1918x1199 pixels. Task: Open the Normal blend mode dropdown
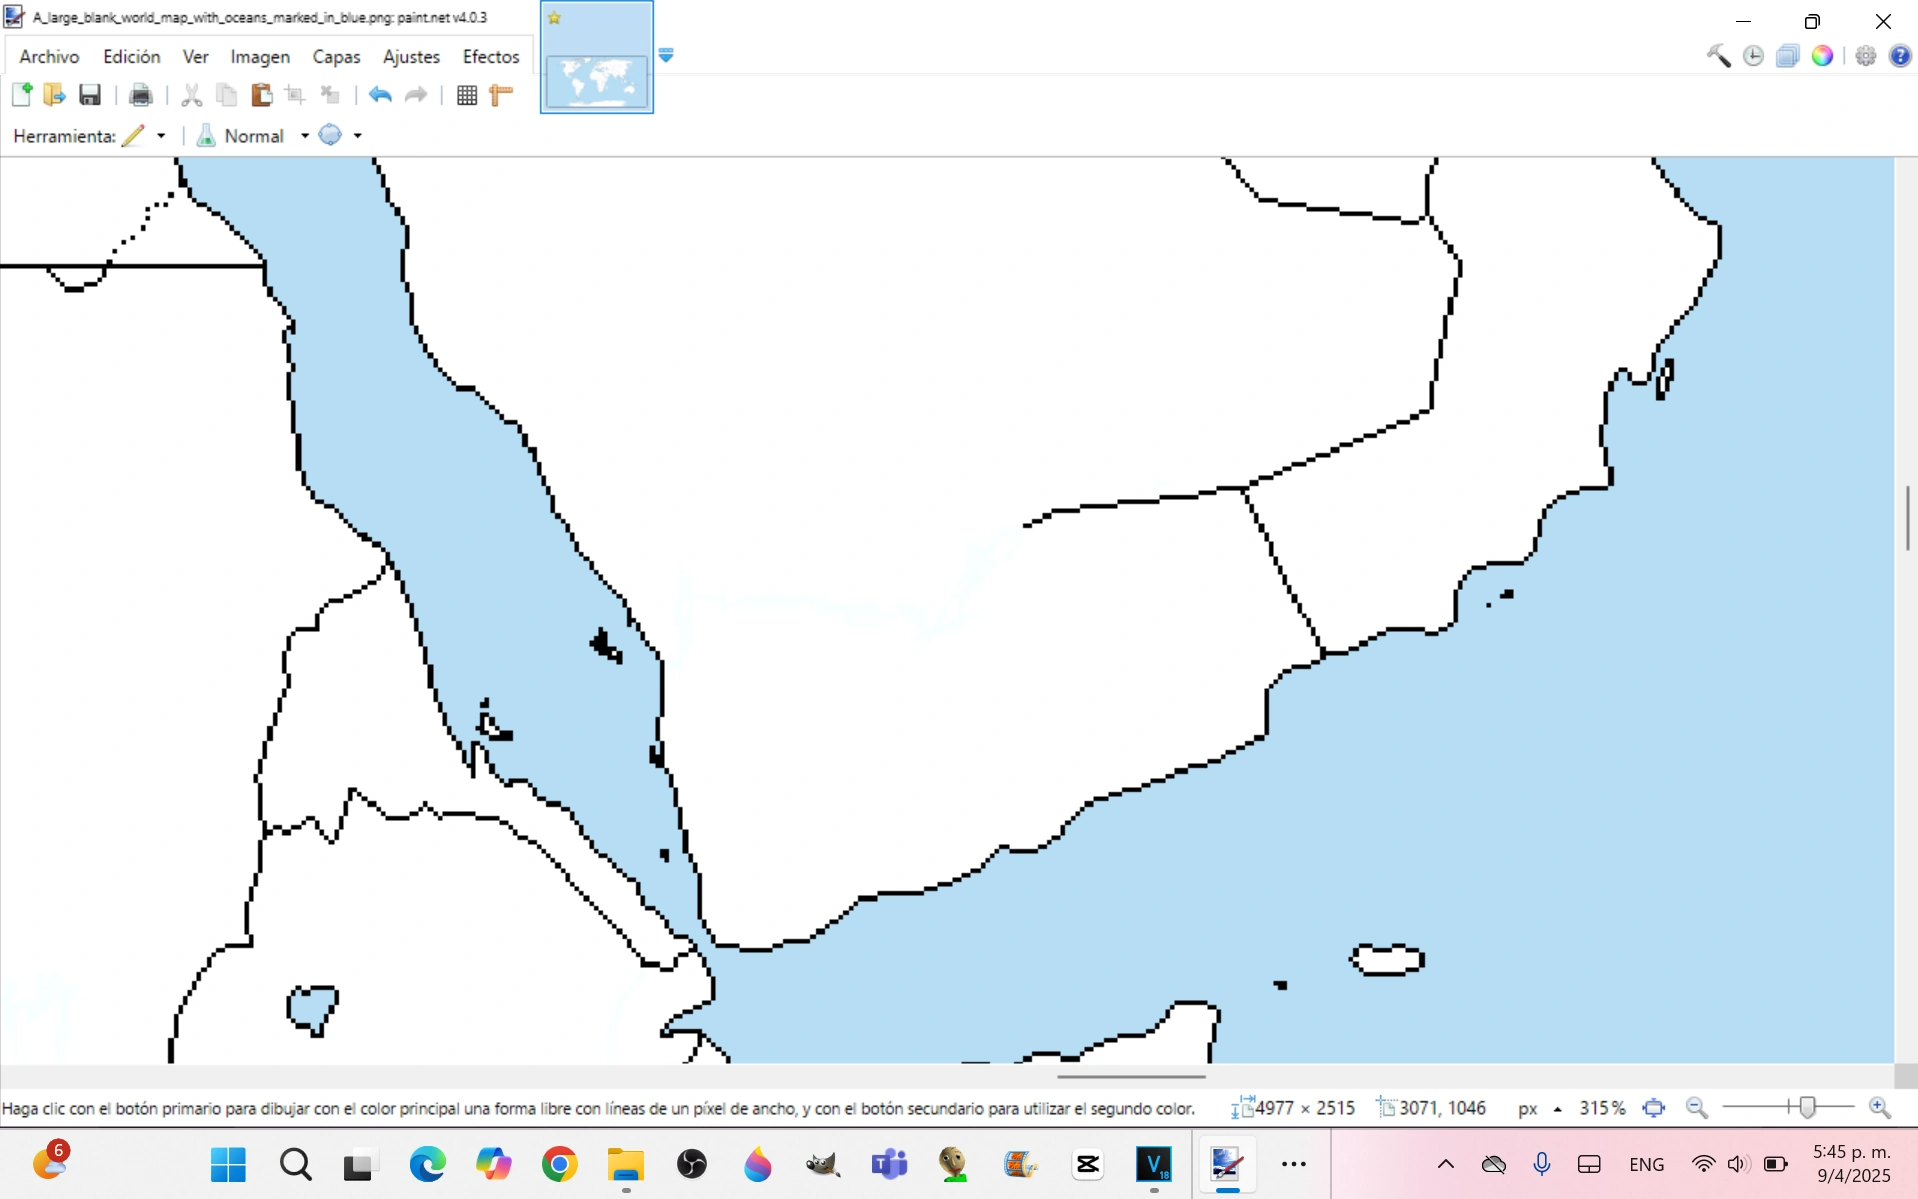(305, 135)
